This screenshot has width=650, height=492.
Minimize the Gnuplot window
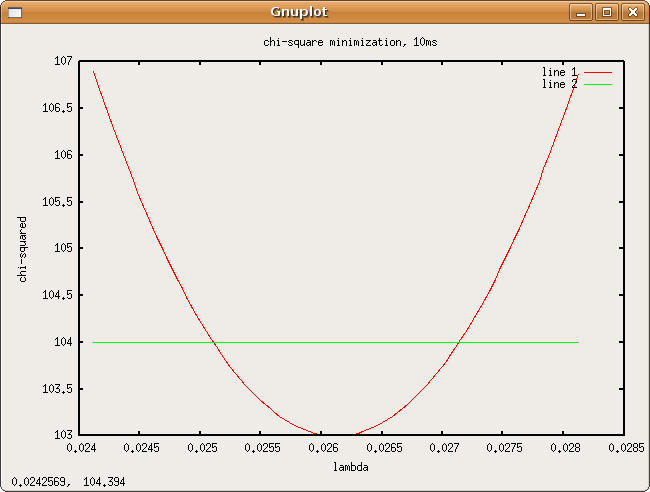(x=582, y=12)
